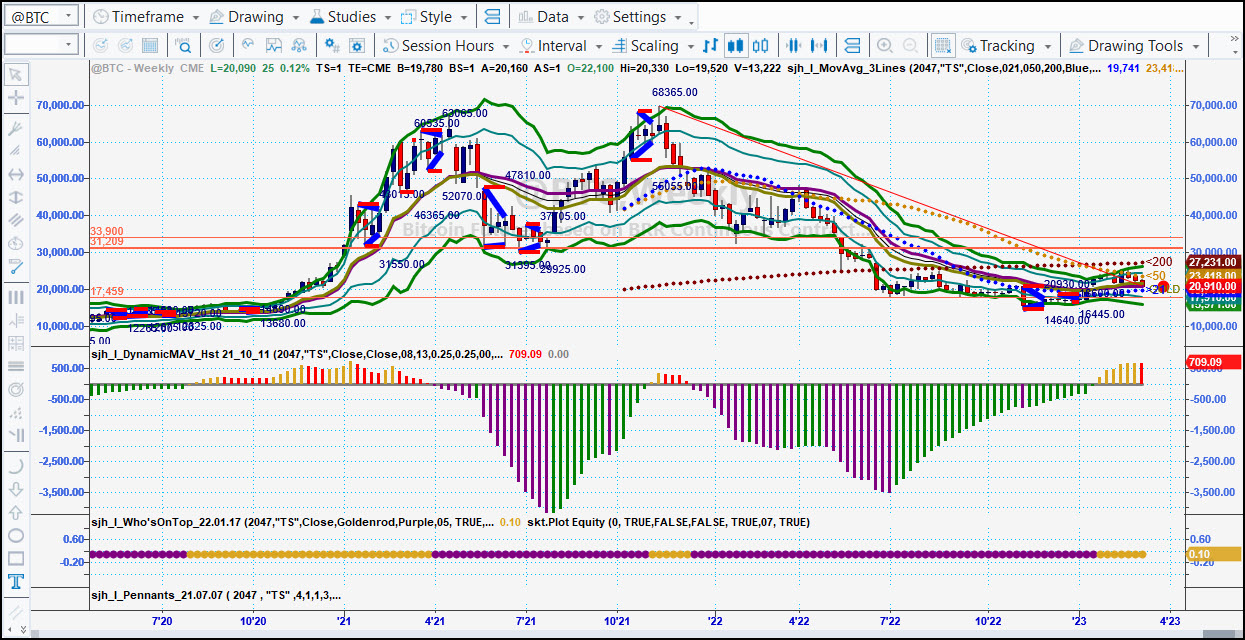Open the Settings menu
This screenshot has height=640, width=1245.
640,17
